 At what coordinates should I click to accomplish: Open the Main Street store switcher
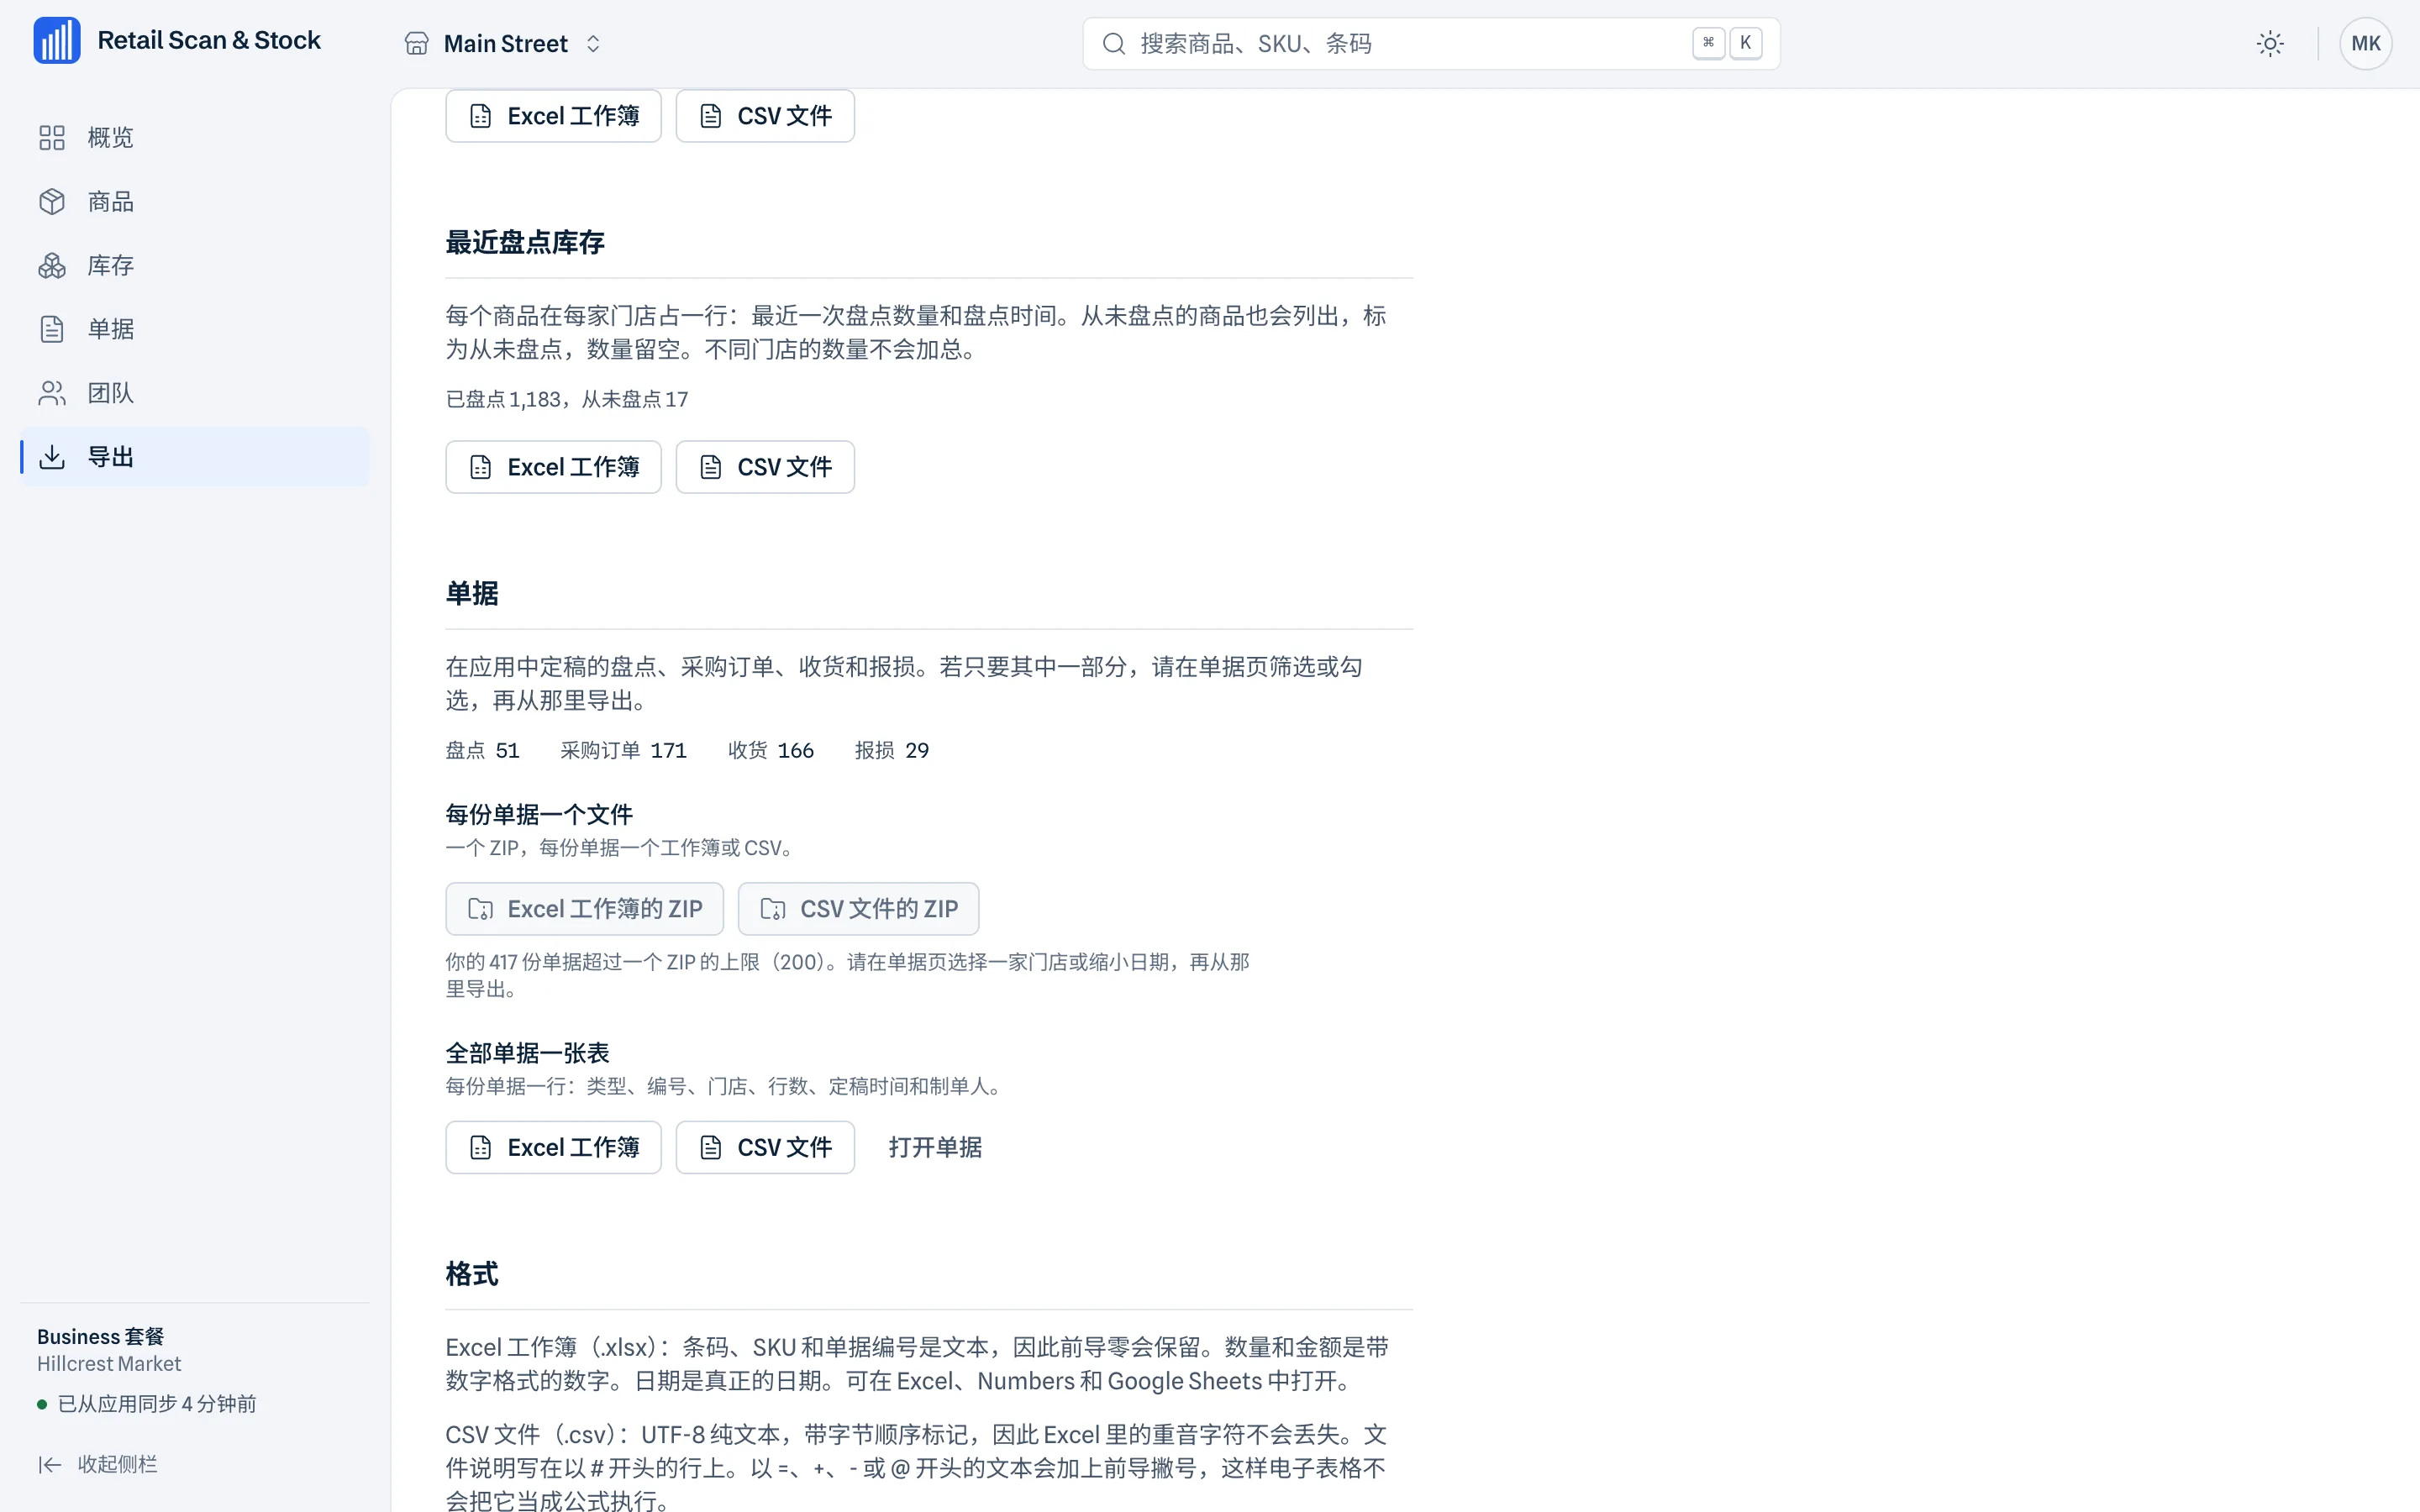pyautogui.click(x=503, y=44)
